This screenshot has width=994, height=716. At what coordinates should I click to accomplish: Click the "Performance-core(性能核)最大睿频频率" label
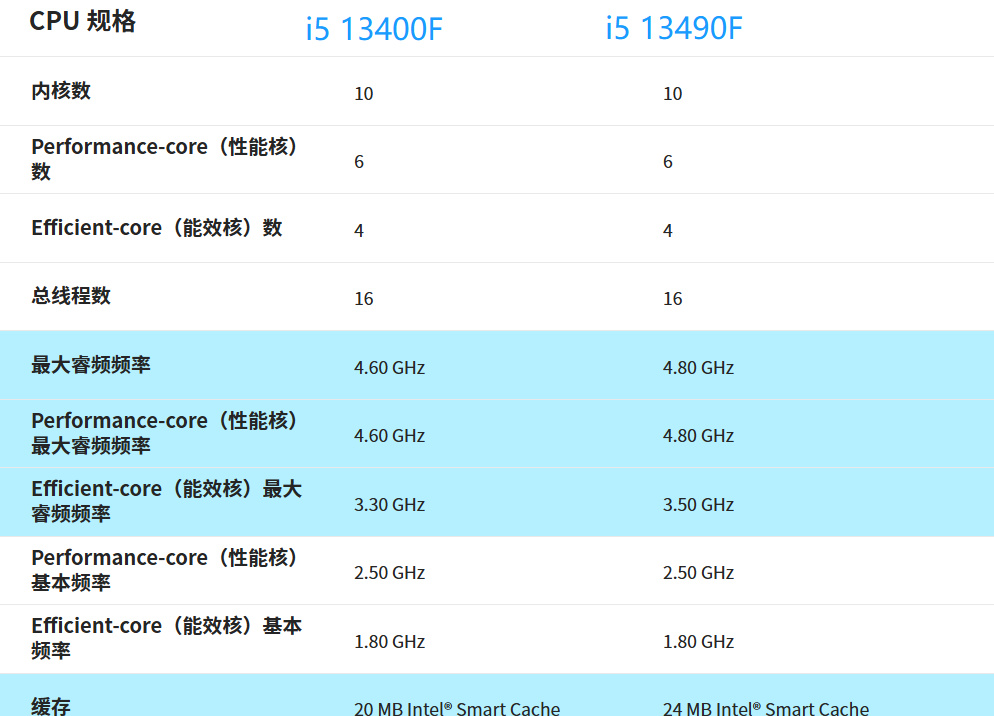(x=165, y=433)
